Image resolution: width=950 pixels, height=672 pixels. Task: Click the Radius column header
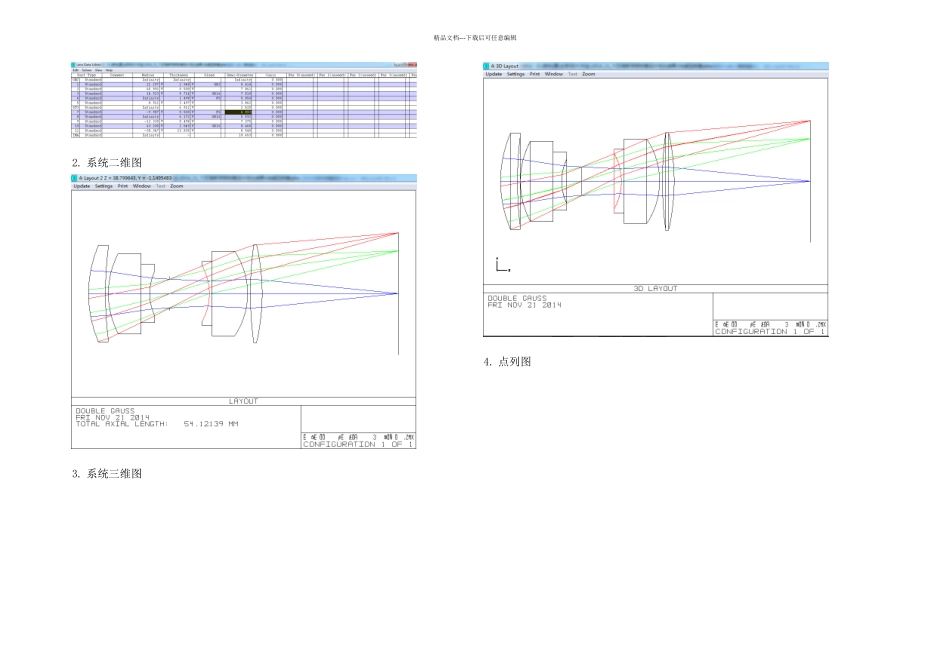(148, 75)
